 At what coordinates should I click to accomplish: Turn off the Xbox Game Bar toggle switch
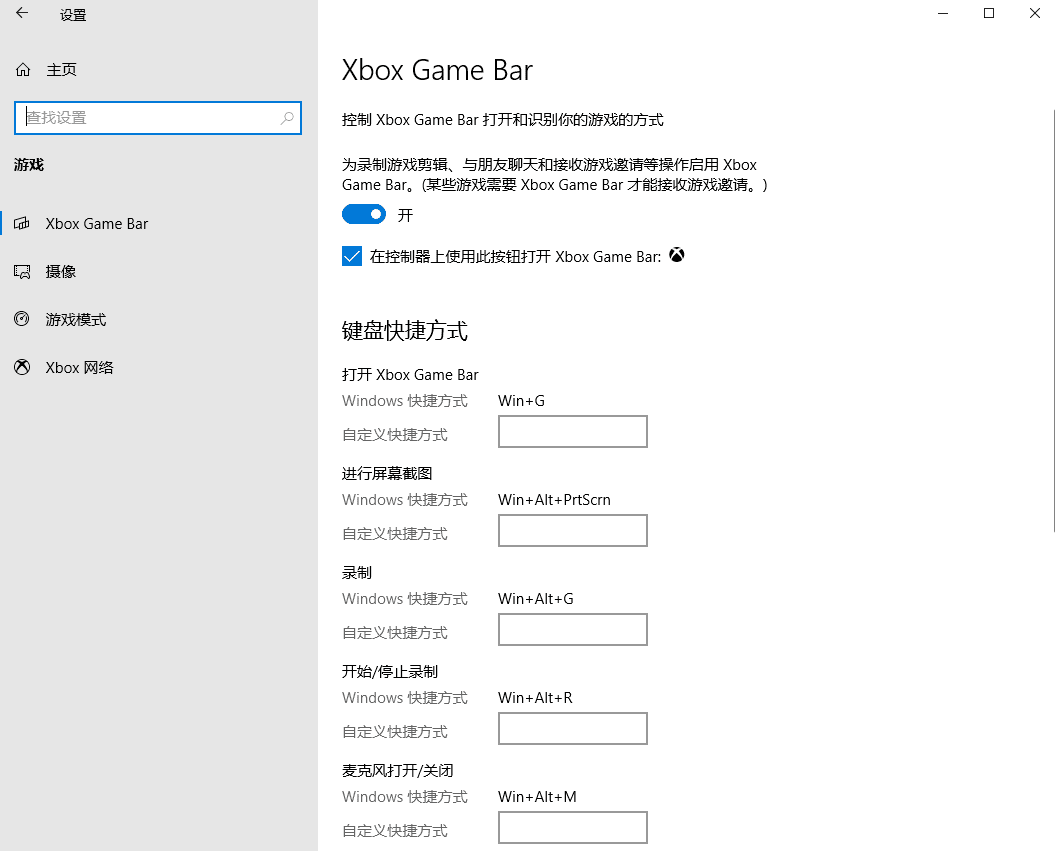click(x=364, y=214)
